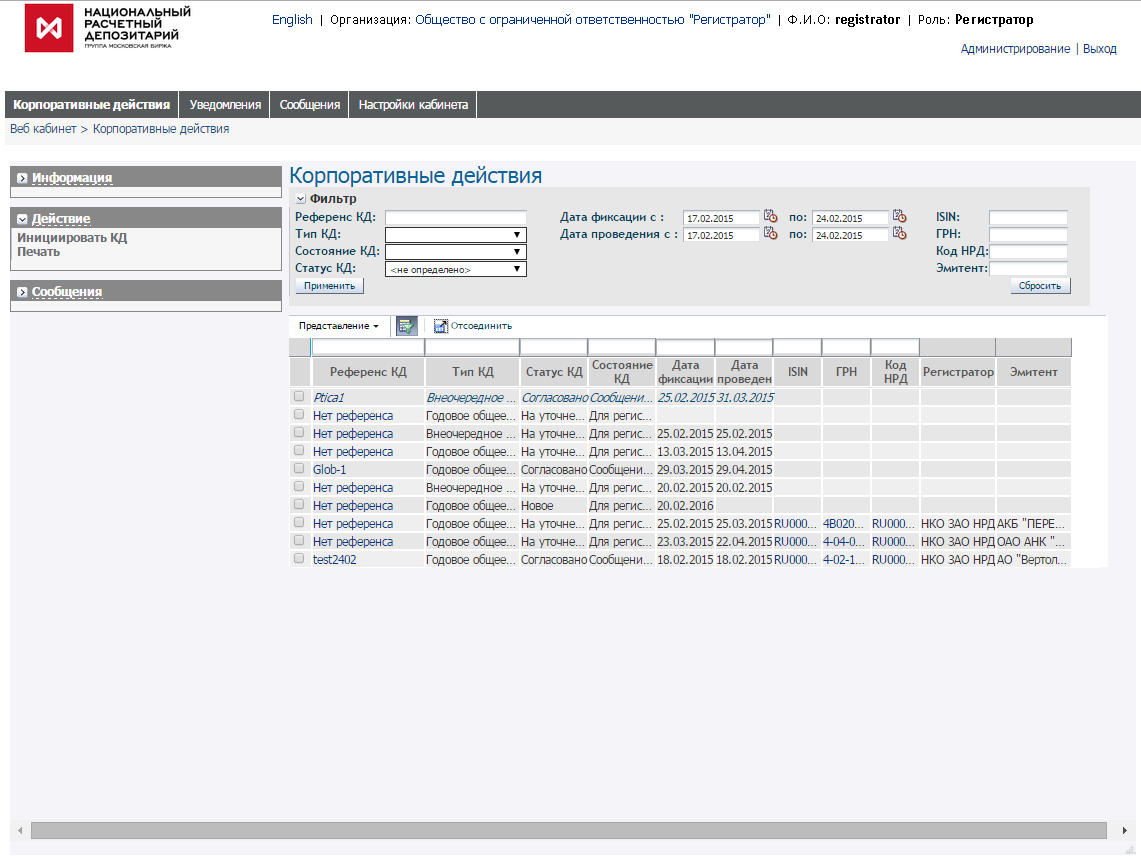Expand the Представление menu
1141x857 pixels.
[338, 326]
